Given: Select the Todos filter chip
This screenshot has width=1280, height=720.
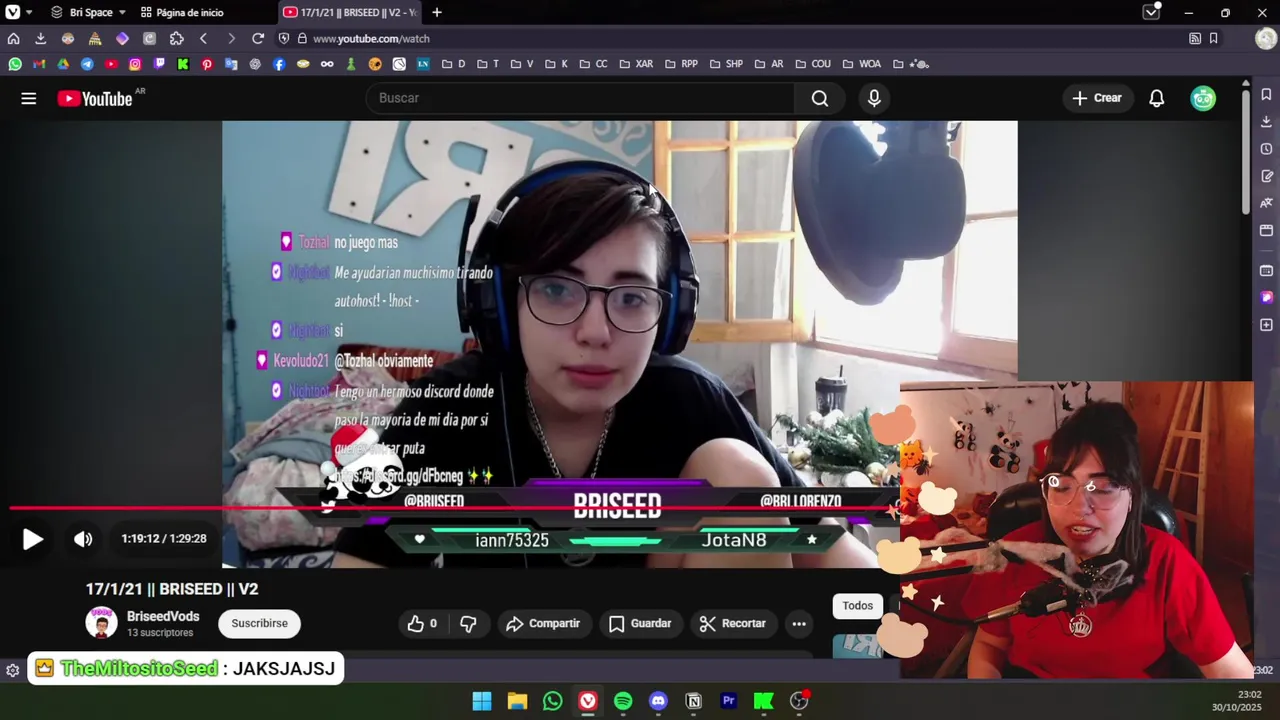Looking at the screenshot, I should click(857, 605).
